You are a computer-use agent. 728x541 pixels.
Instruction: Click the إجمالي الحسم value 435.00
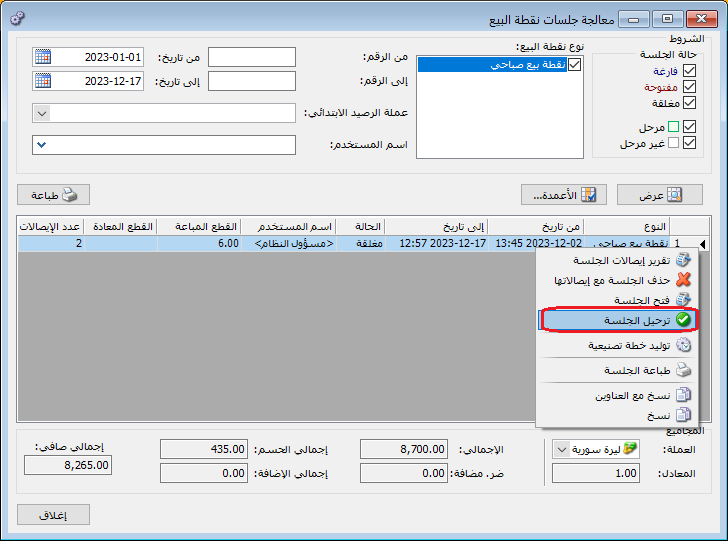[x=204, y=449]
